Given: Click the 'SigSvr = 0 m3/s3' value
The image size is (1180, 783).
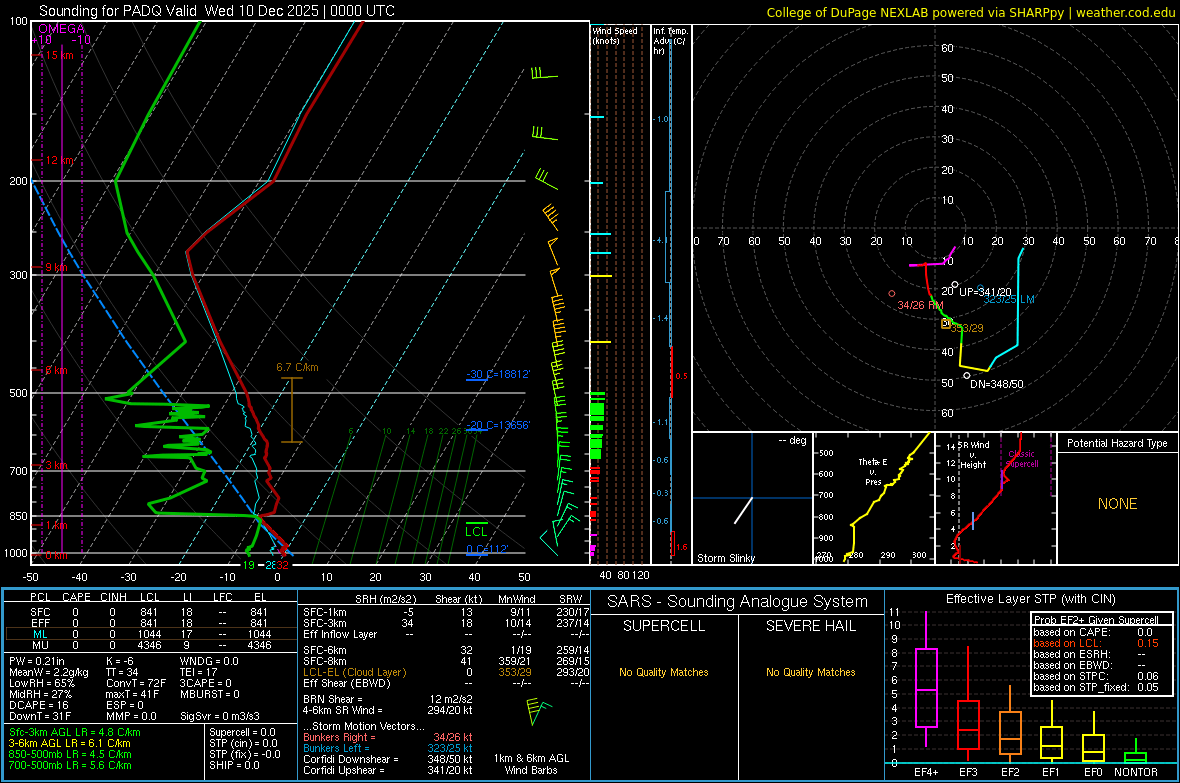Looking at the screenshot, I should pos(220,716).
